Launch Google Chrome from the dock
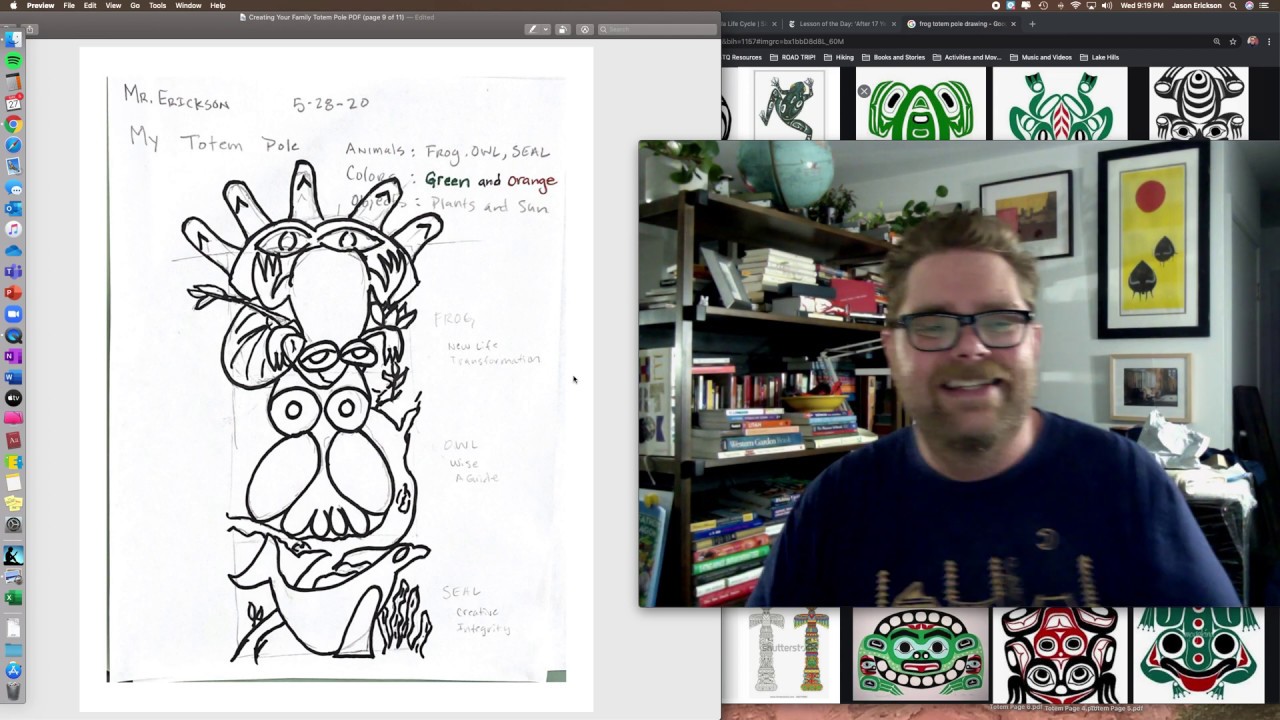 point(13,124)
